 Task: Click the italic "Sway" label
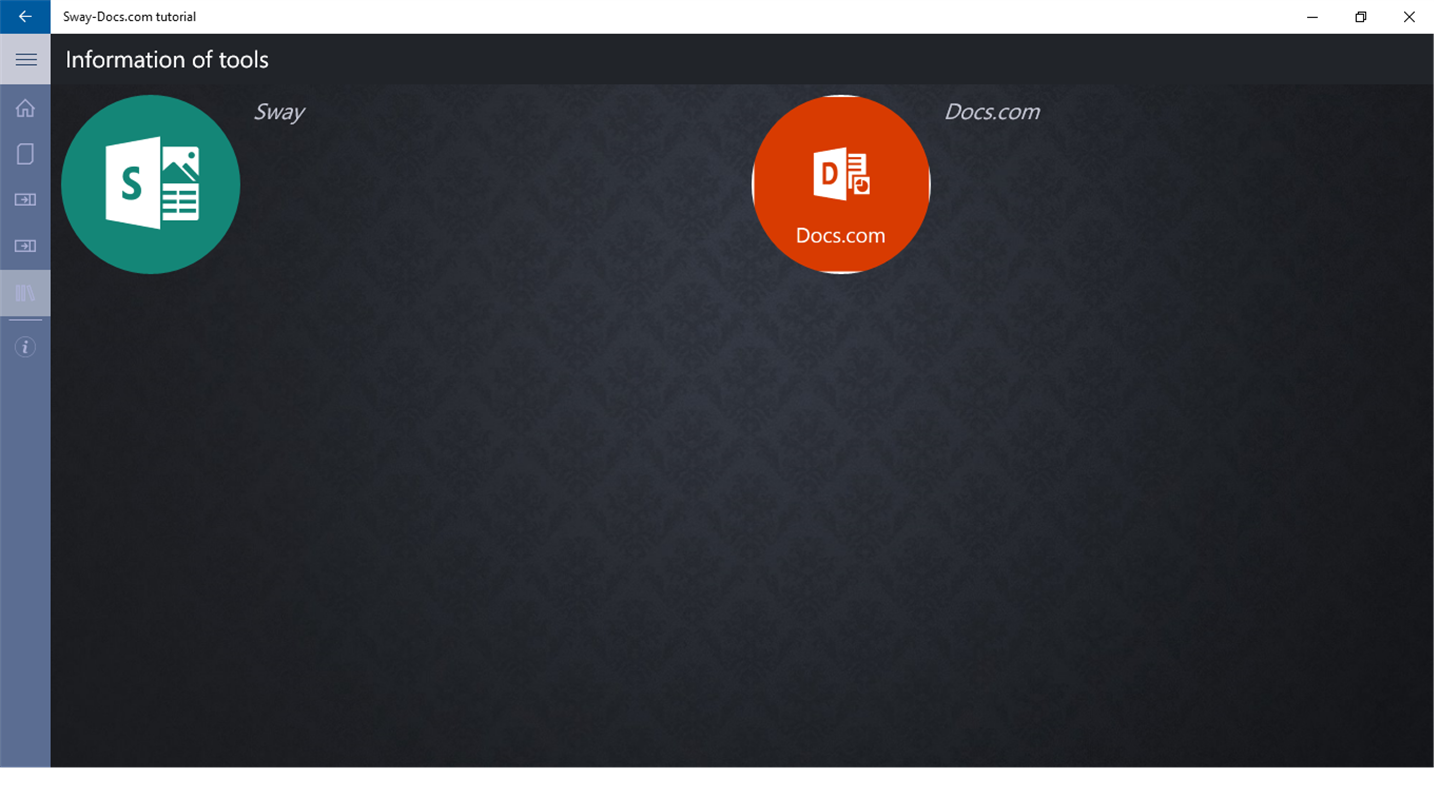(x=279, y=112)
